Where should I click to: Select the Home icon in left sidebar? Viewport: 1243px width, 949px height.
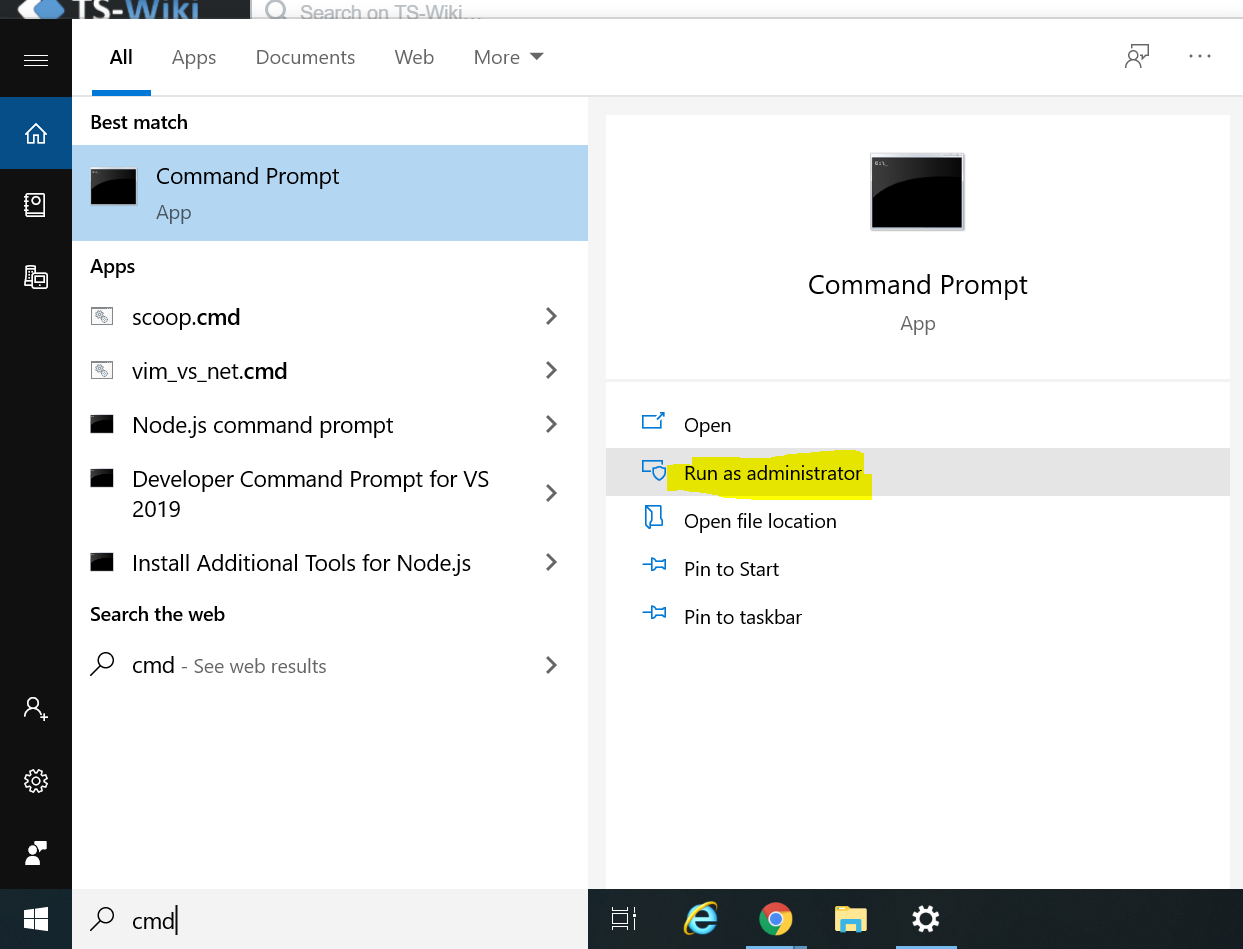point(36,133)
